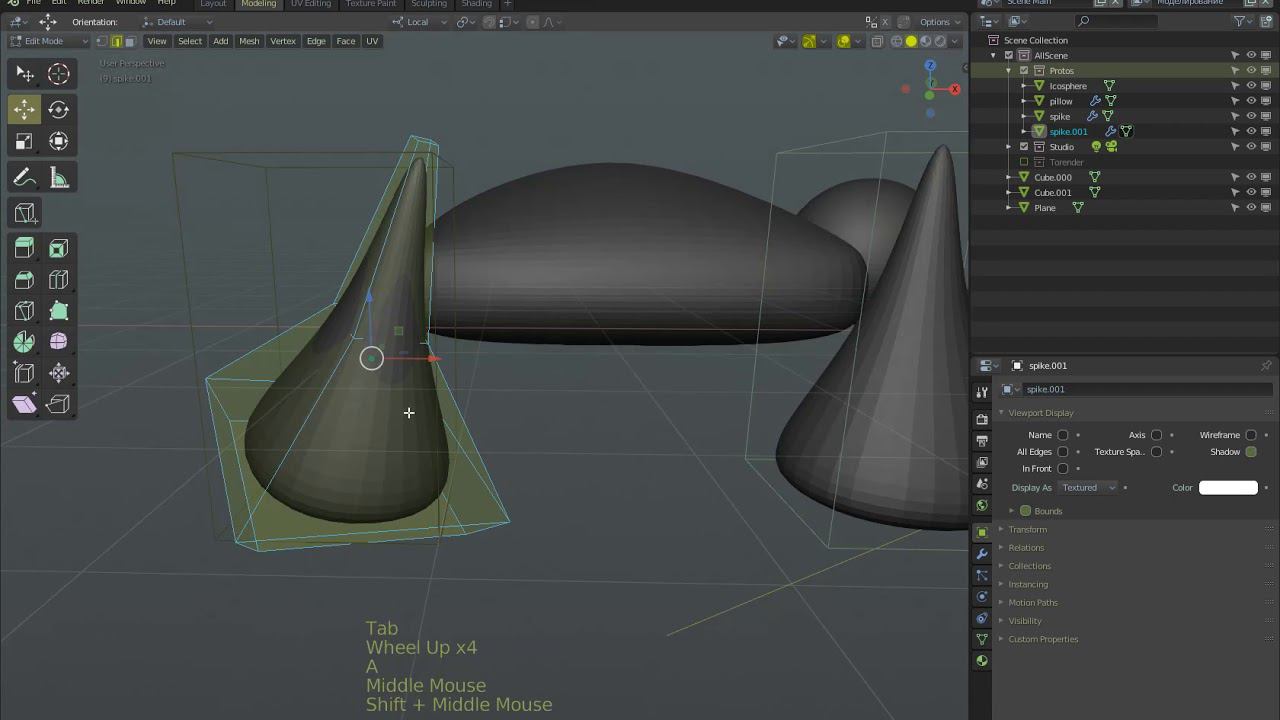Click the white Color swatch
This screenshot has height=720, width=1280.
coord(1228,488)
